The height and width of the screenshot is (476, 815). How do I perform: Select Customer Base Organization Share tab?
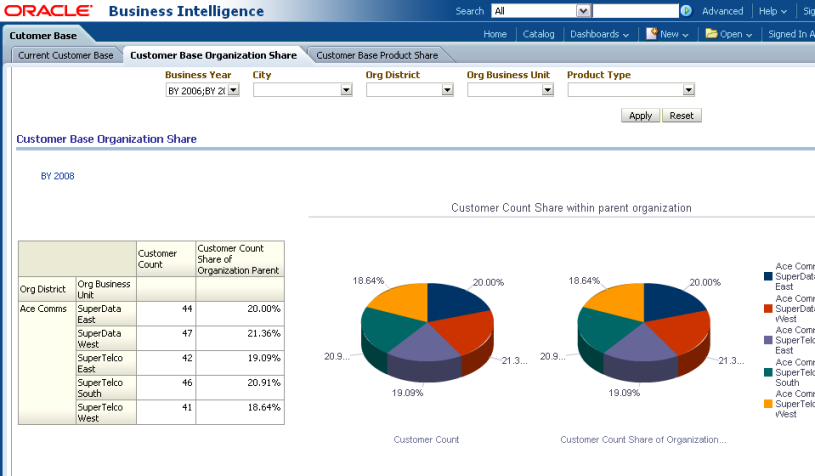click(x=214, y=55)
